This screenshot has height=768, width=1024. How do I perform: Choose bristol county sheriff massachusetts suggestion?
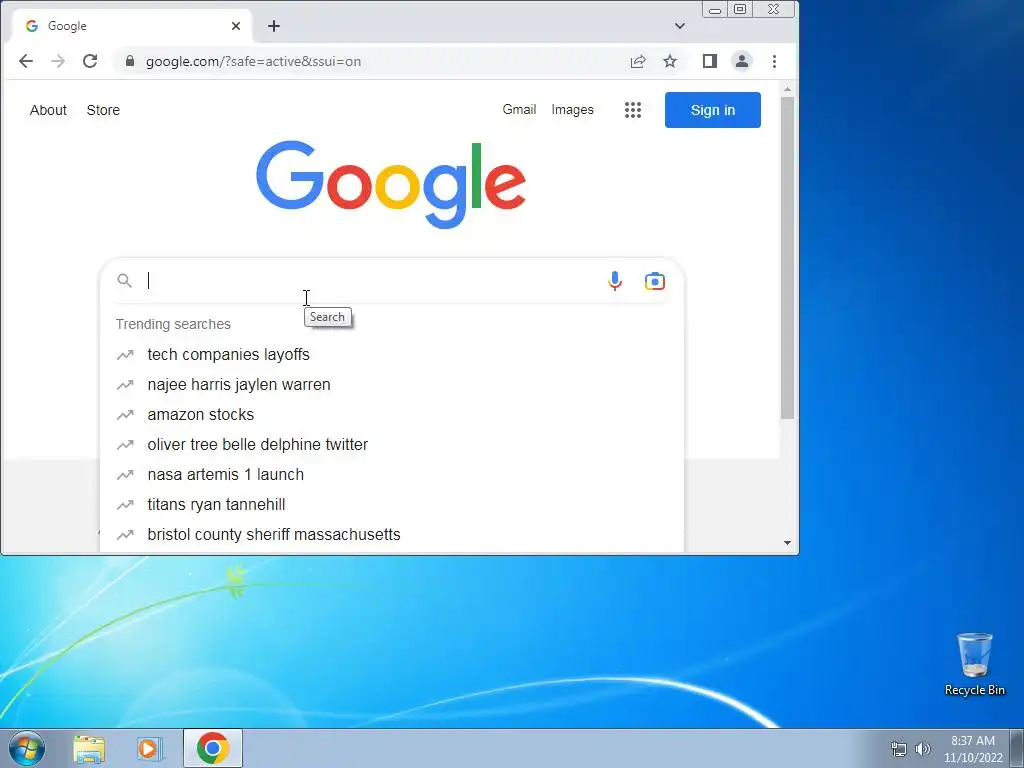[x=392, y=535]
